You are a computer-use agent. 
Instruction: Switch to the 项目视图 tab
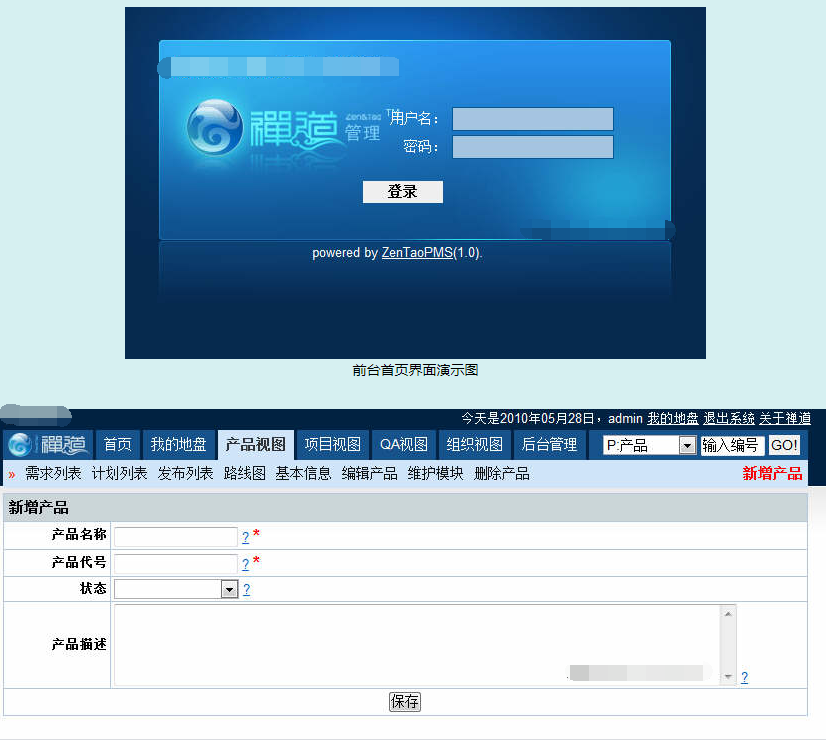tap(332, 445)
